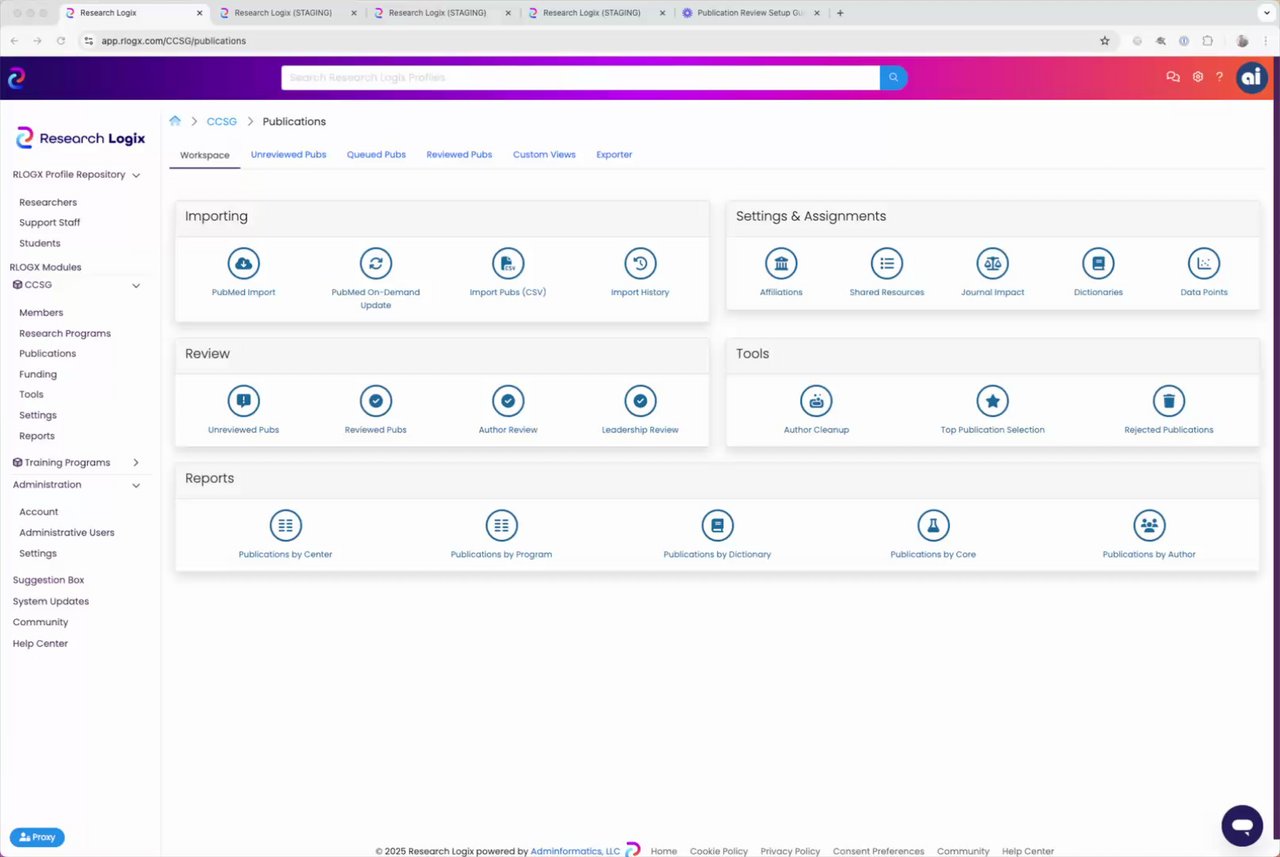Switch to the Queued Pubs tab

[x=376, y=155]
